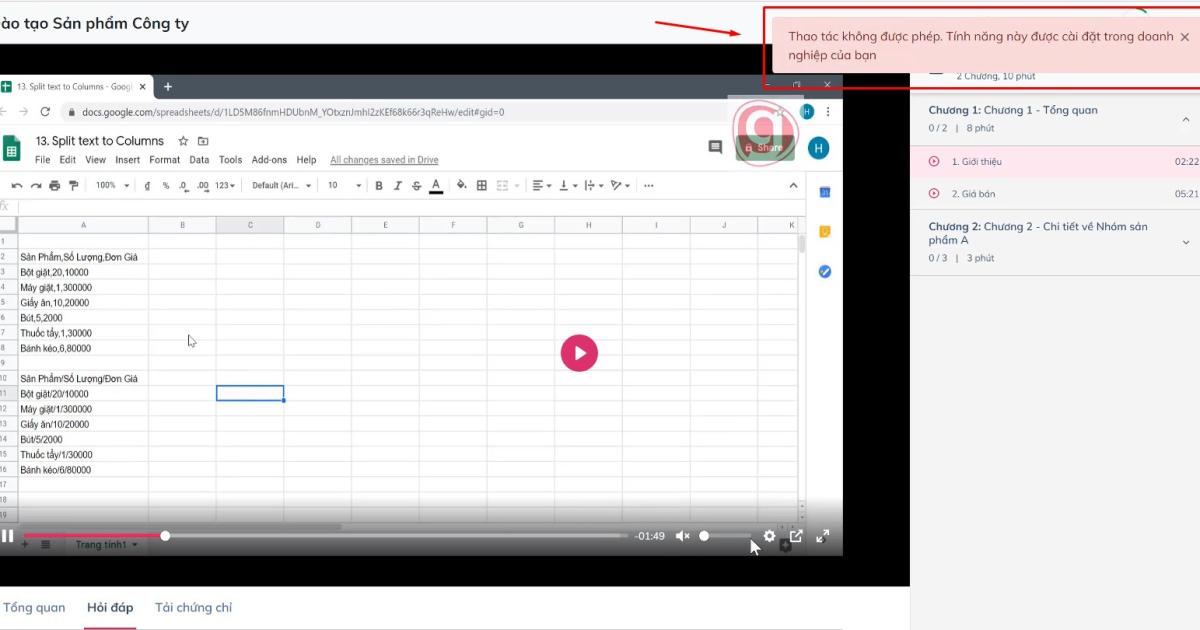Image resolution: width=1200 pixels, height=630 pixels.
Task: Seek on the video progress bar
Action: tap(326, 536)
